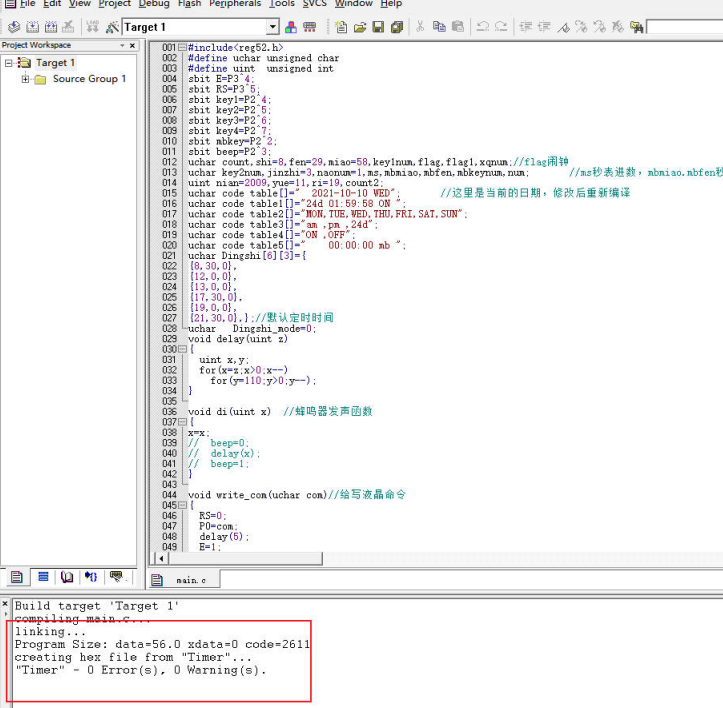
Task: Collapse the delay function fold at line 030
Action: point(182,349)
